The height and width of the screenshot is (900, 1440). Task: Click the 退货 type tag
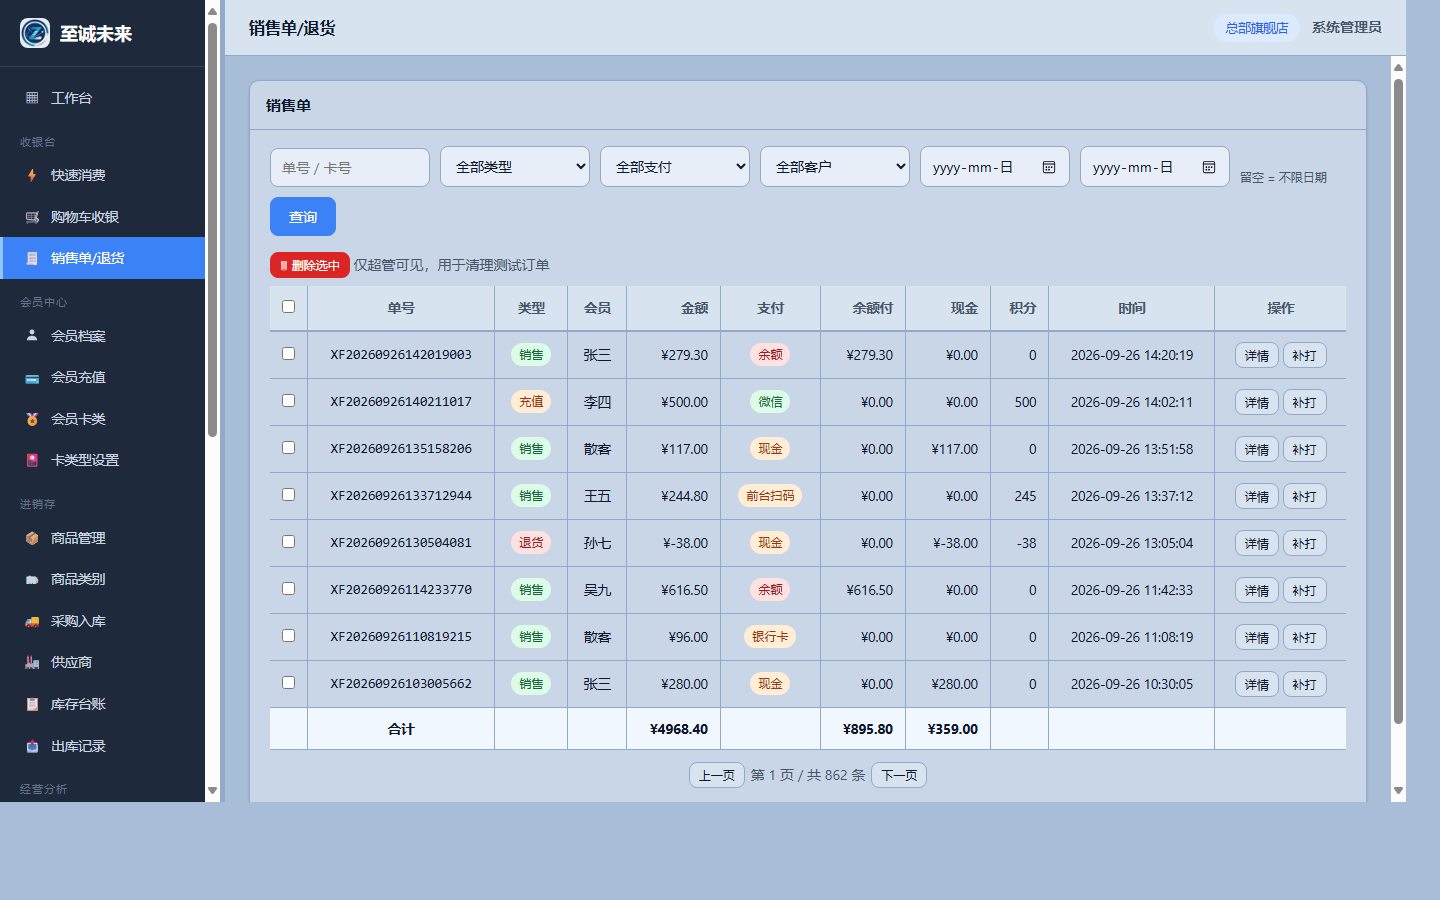pos(531,543)
